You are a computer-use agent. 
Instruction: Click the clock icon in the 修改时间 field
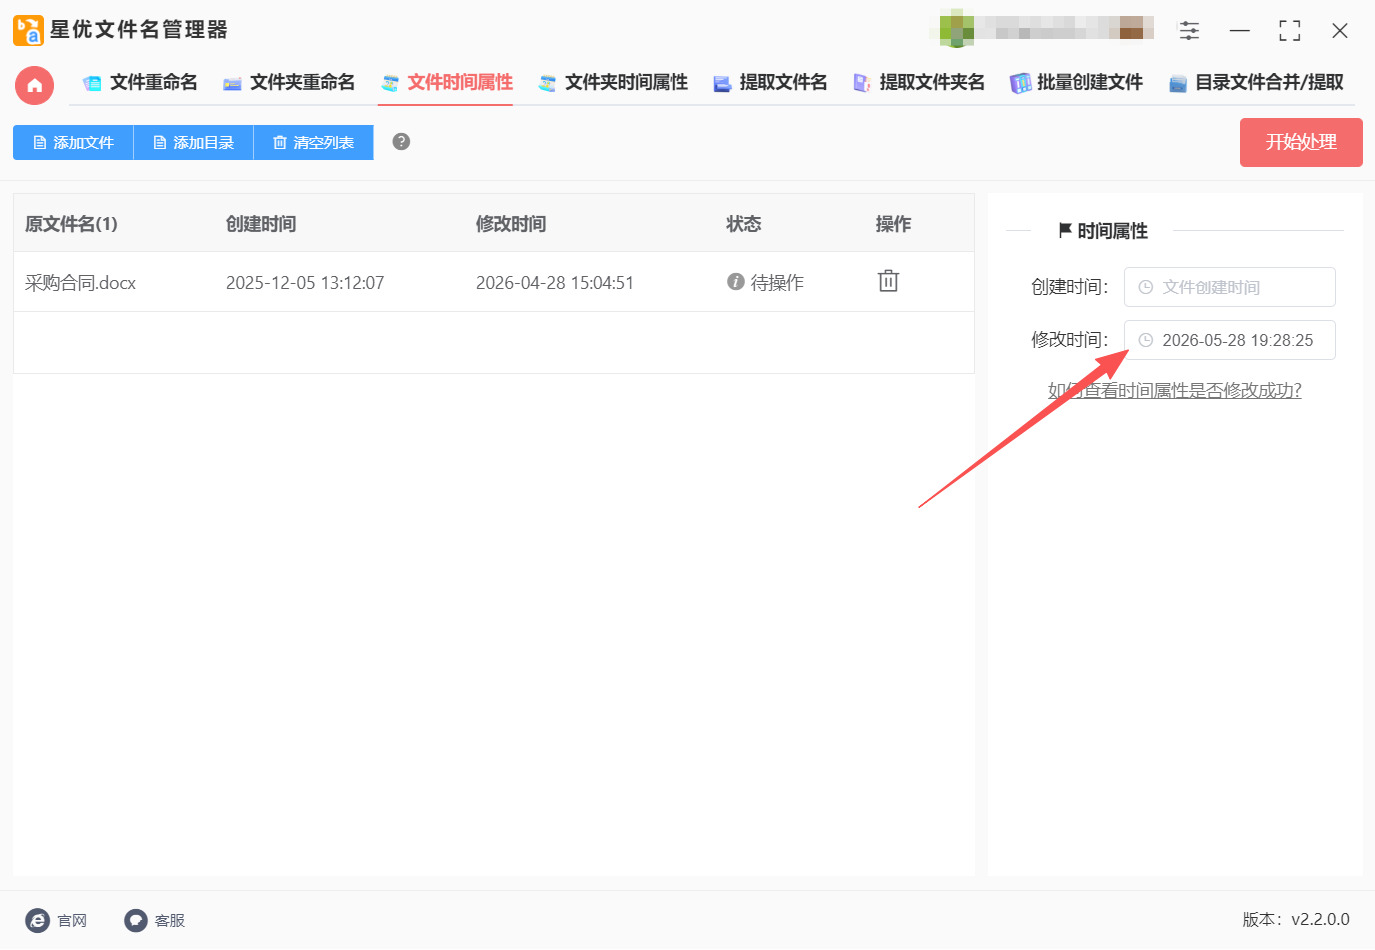pos(1146,340)
